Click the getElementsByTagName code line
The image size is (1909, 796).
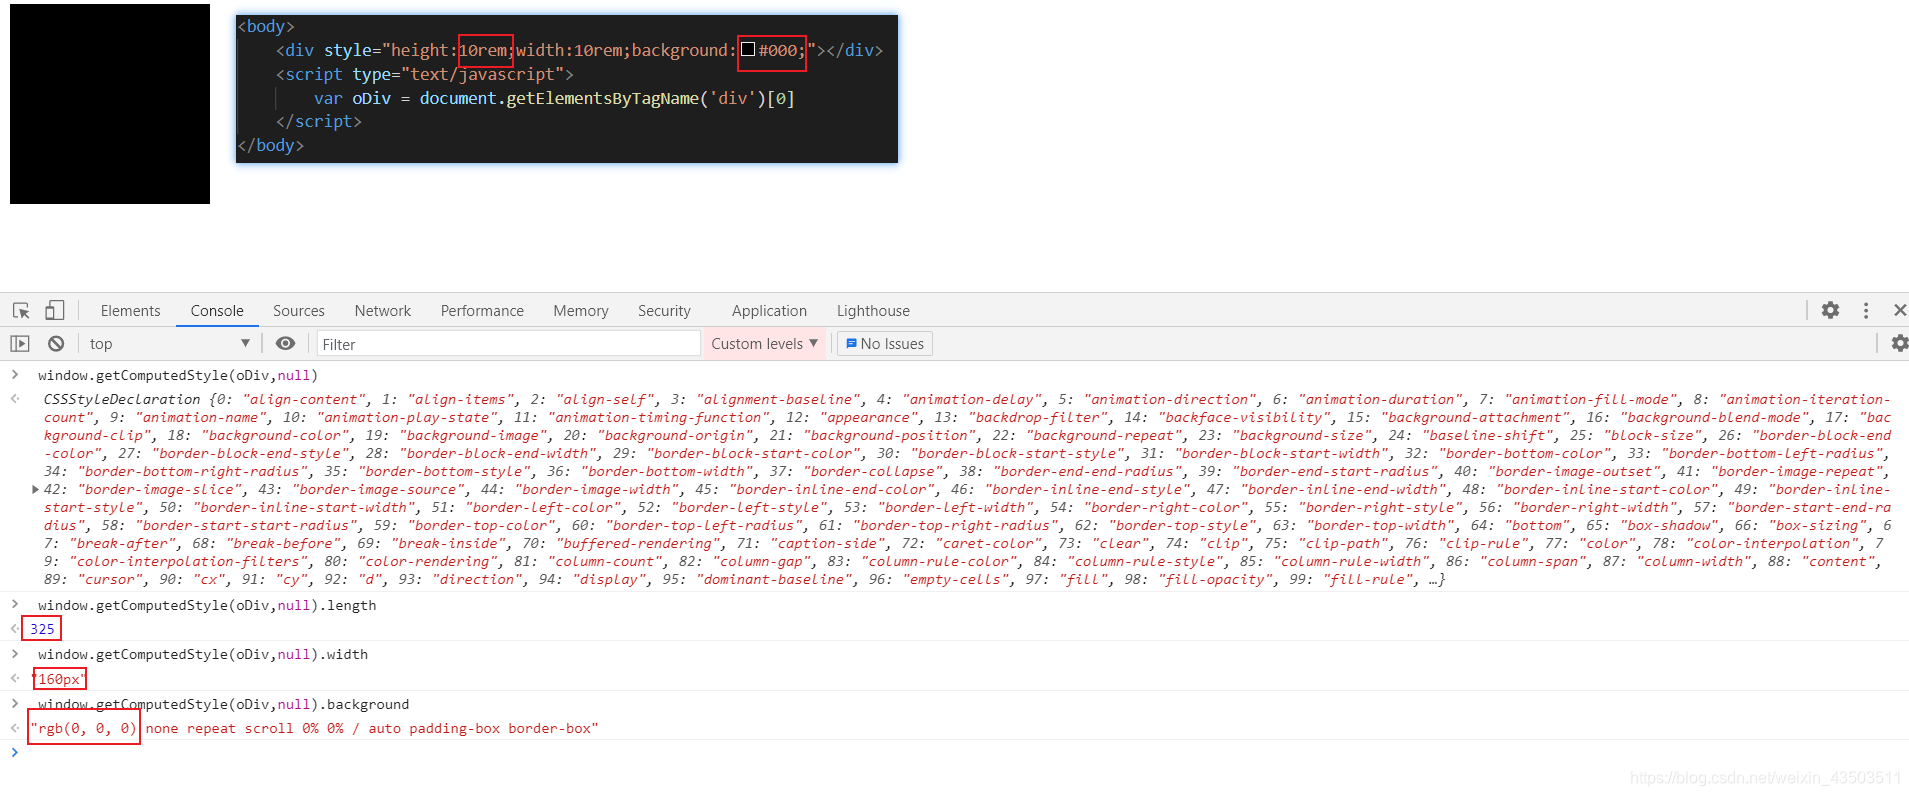click(554, 98)
